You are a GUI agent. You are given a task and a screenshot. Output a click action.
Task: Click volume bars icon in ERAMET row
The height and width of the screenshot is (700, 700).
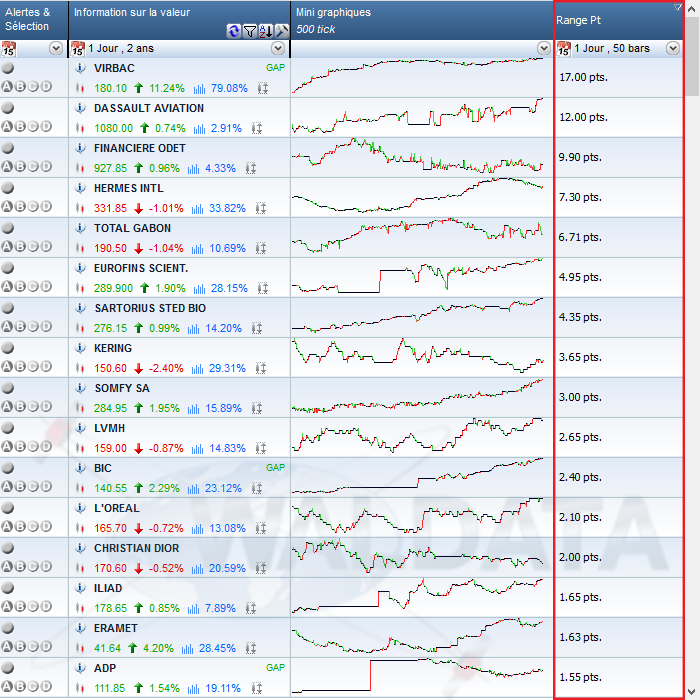[188, 648]
